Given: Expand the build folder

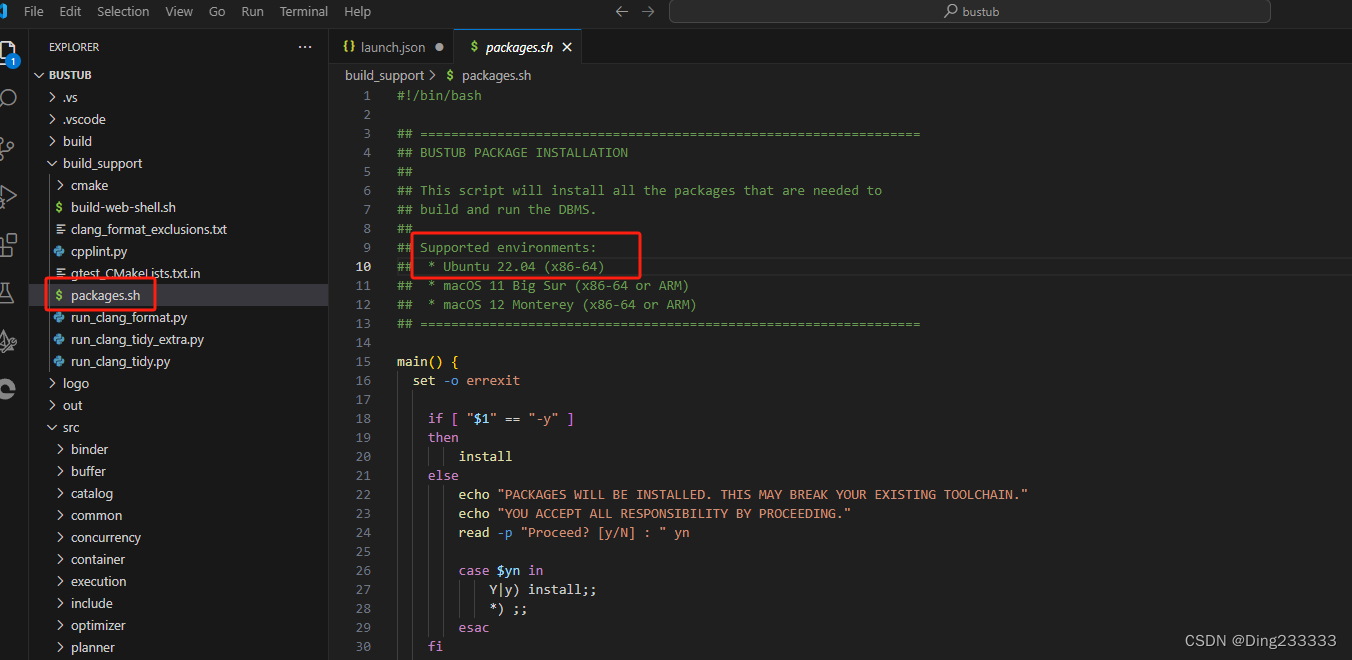Looking at the screenshot, I should [77, 141].
